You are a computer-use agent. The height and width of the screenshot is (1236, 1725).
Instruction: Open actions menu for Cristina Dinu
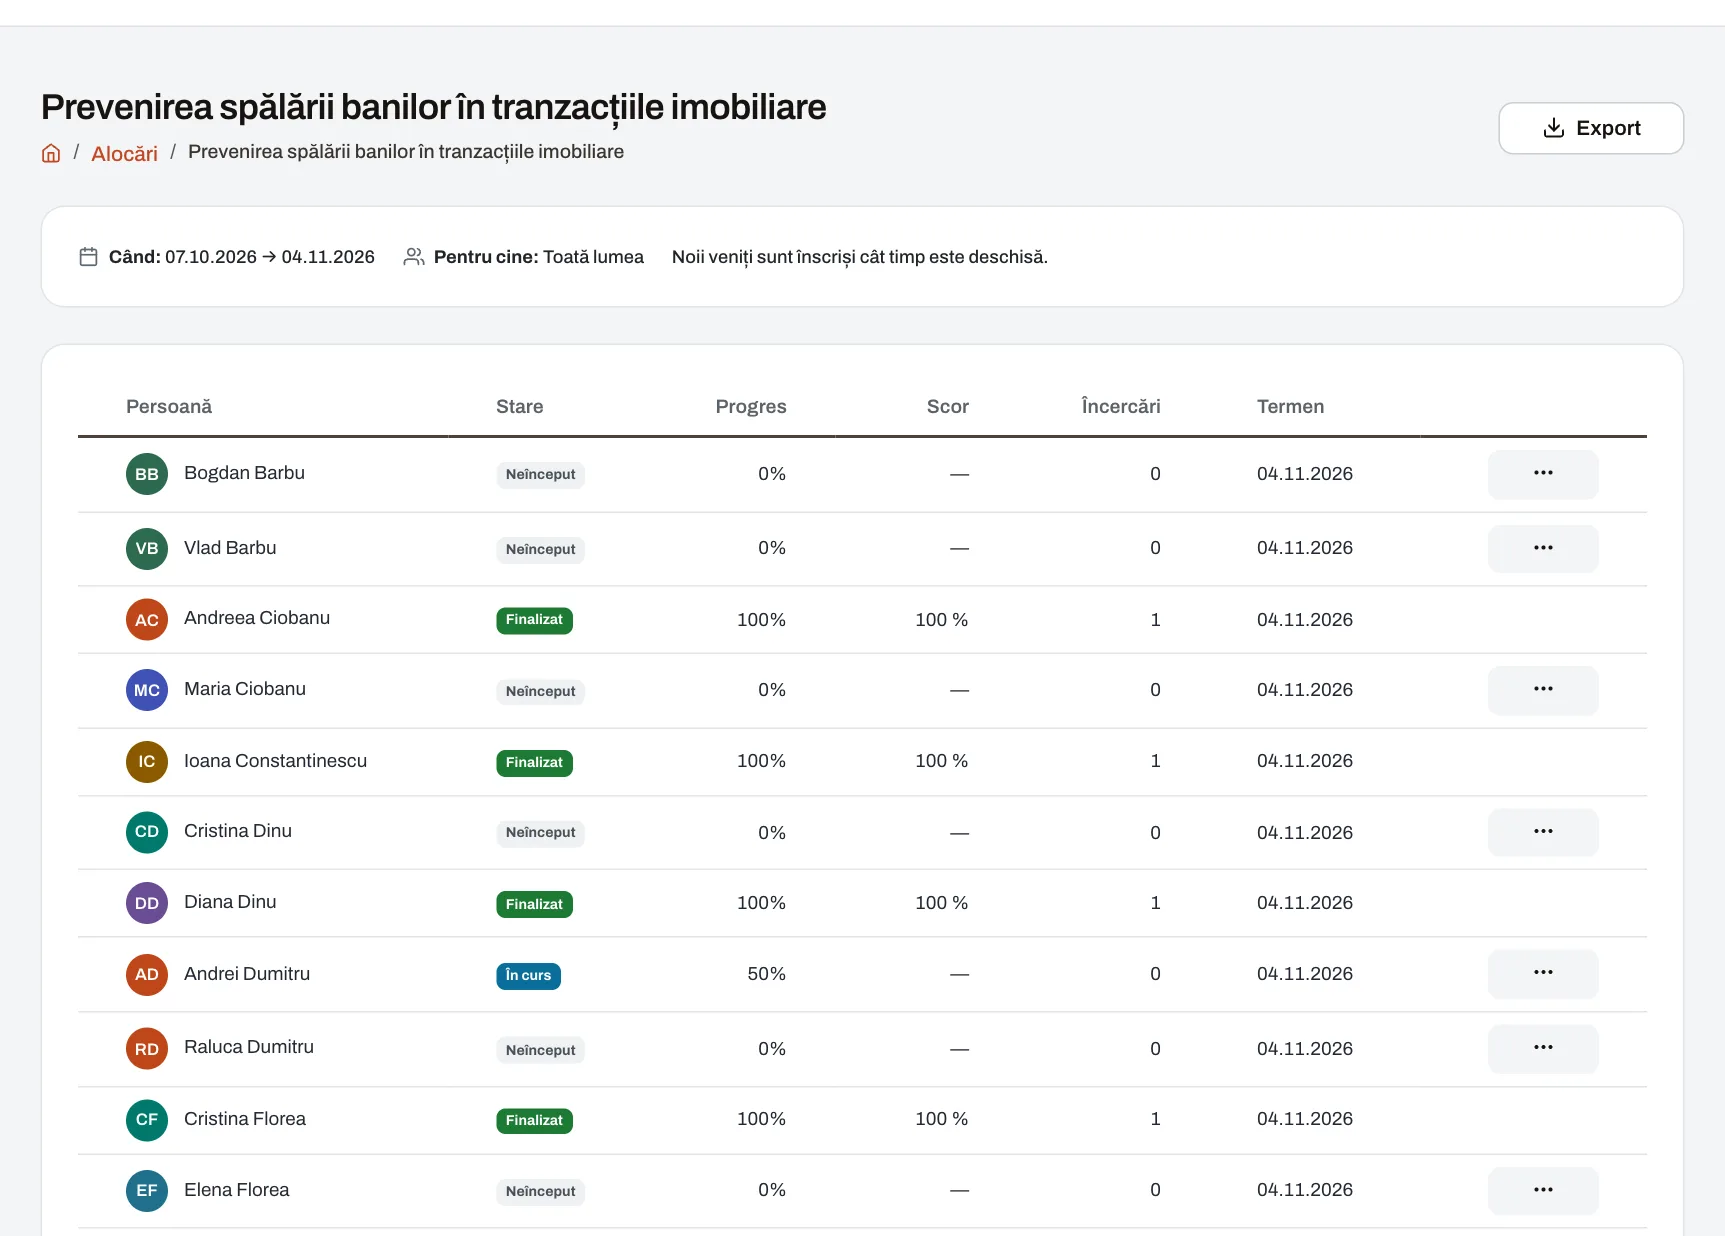[1543, 832]
